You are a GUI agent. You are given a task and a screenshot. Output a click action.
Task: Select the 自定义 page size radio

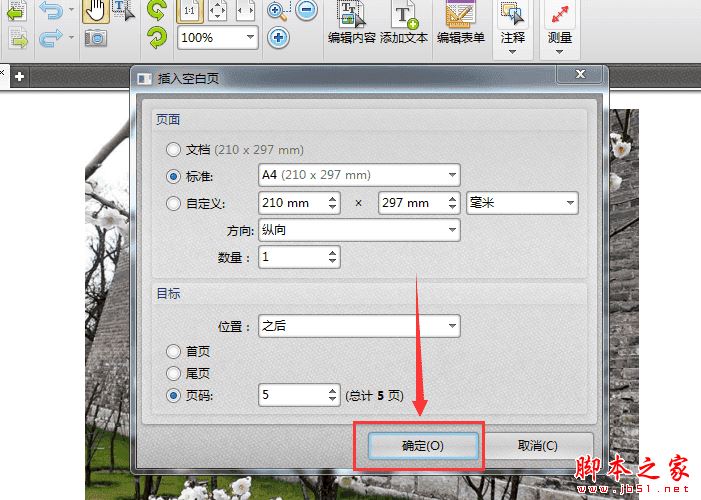pyautogui.click(x=173, y=204)
